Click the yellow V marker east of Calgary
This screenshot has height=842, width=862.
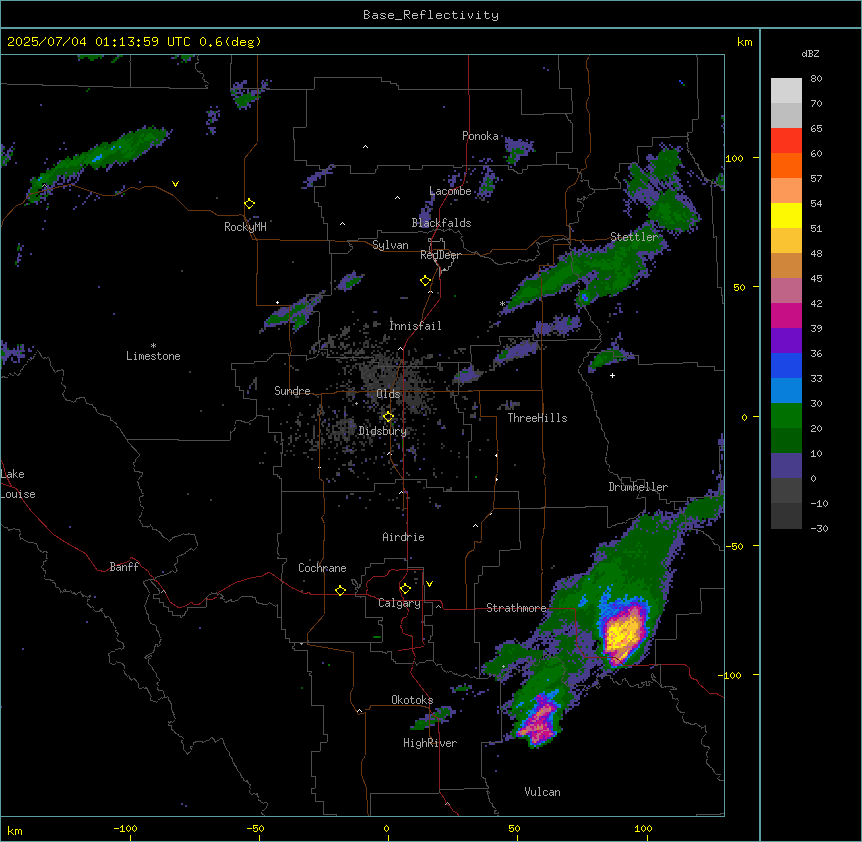click(x=429, y=584)
